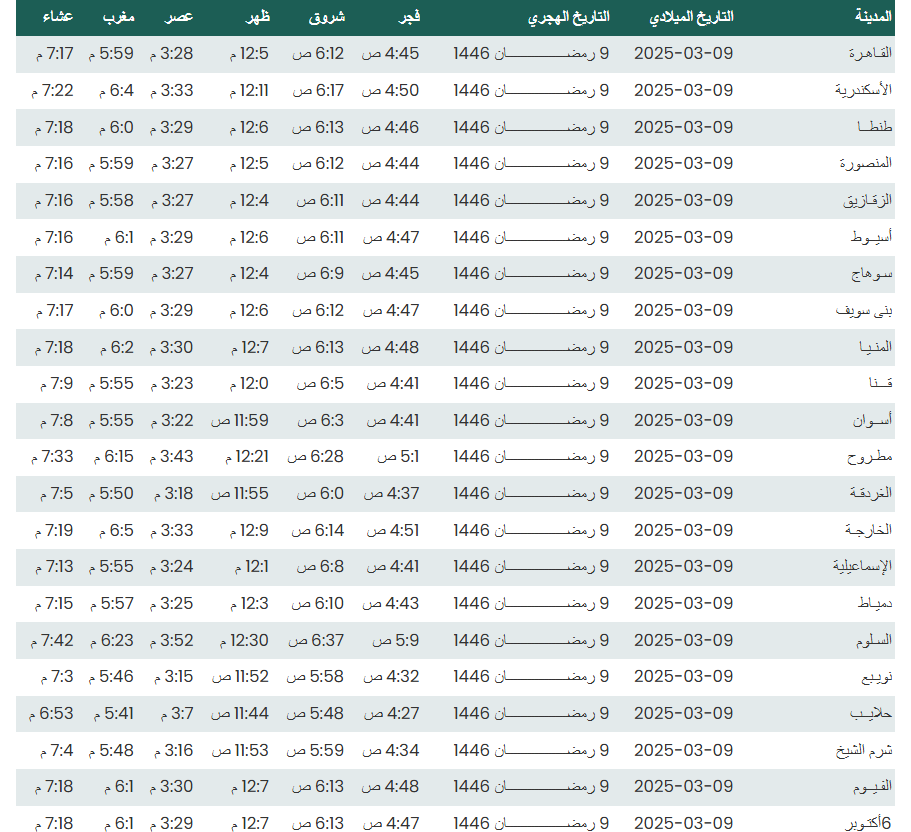Click Dhuhr time 12:30 م in السلوم row
911x832 pixels.
pos(244,640)
